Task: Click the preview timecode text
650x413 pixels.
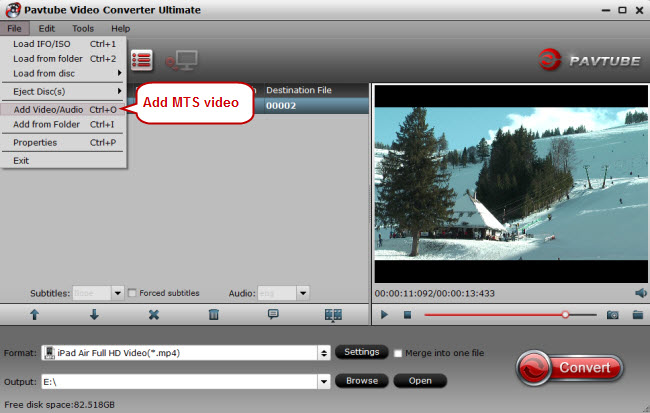Action: tap(434, 293)
